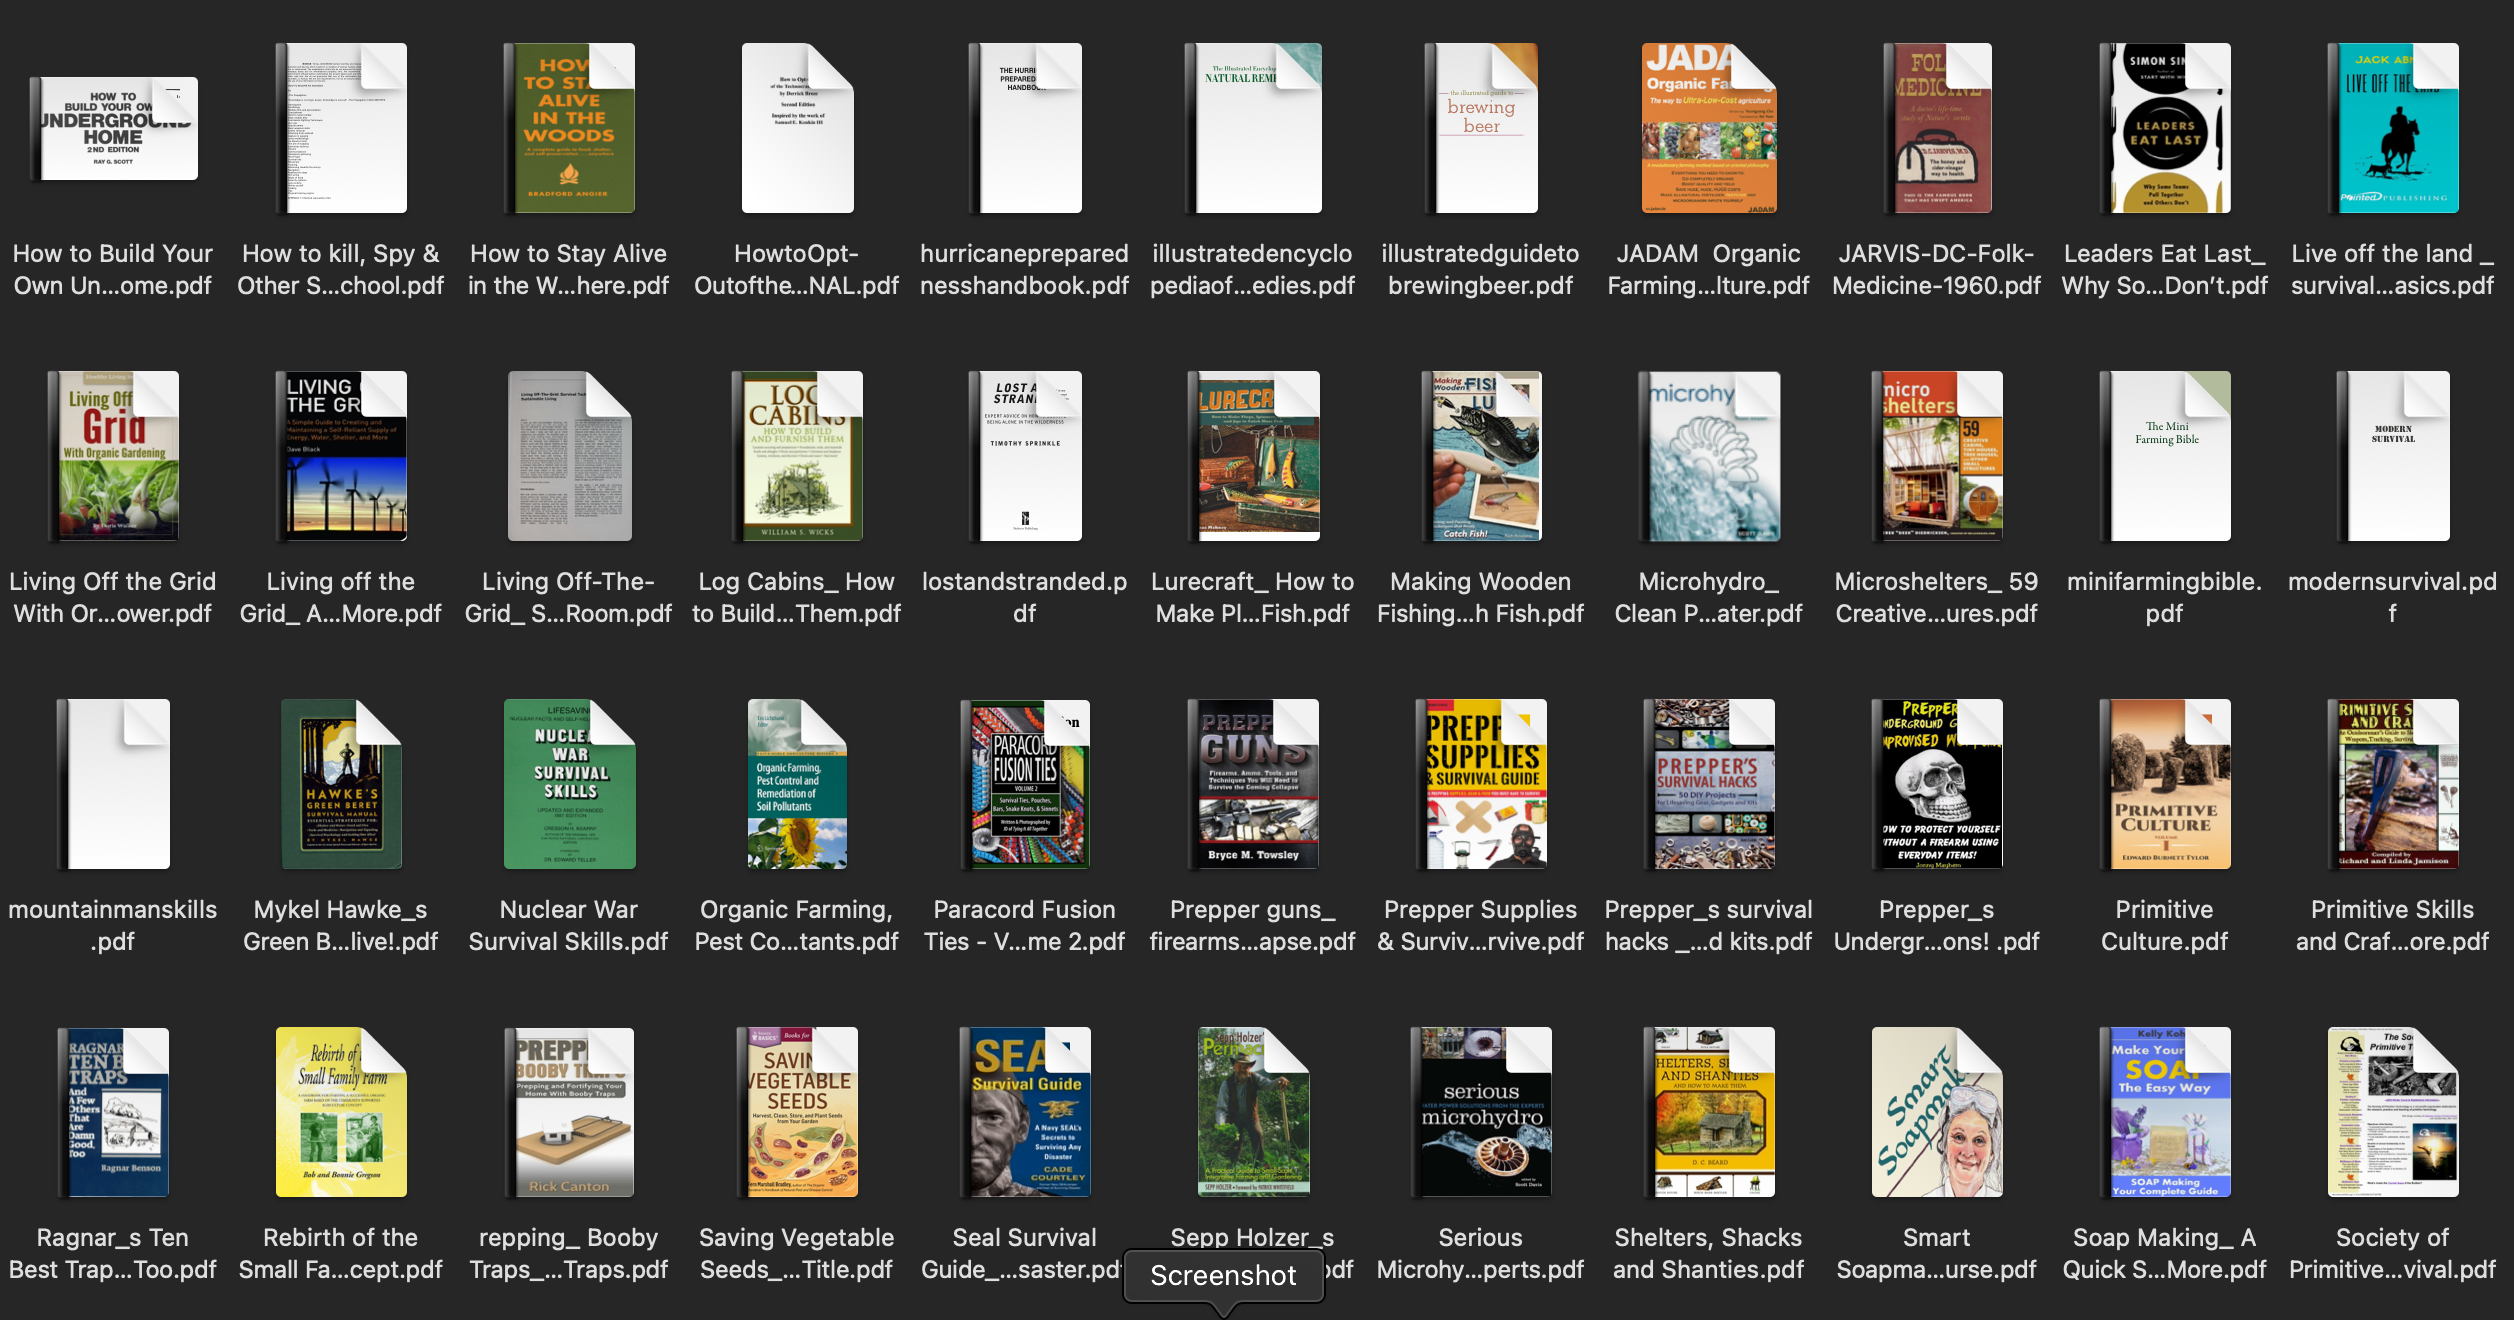
Task: Click the 'mountainmanskills.pdf' filename
Action: 113,926
